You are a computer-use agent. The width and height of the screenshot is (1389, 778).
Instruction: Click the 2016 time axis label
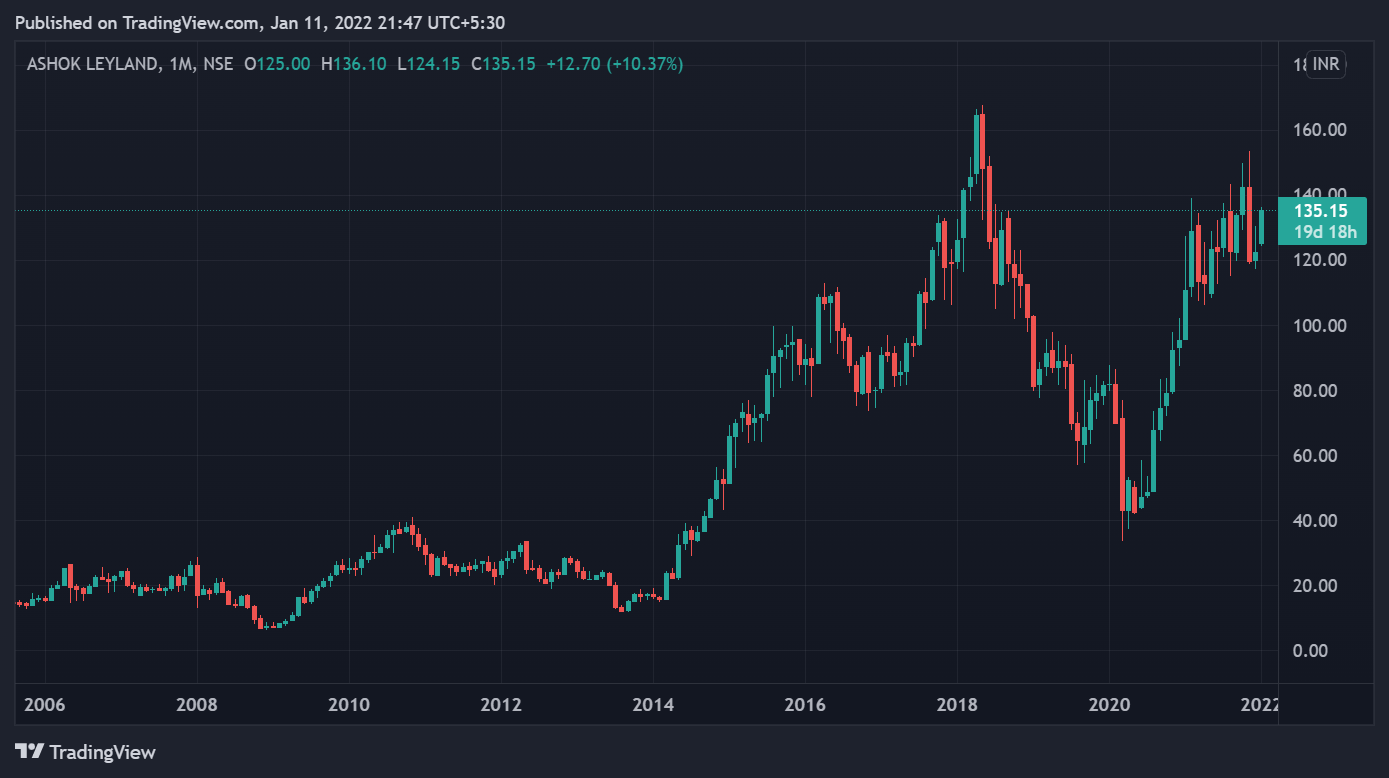(x=805, y=704)
